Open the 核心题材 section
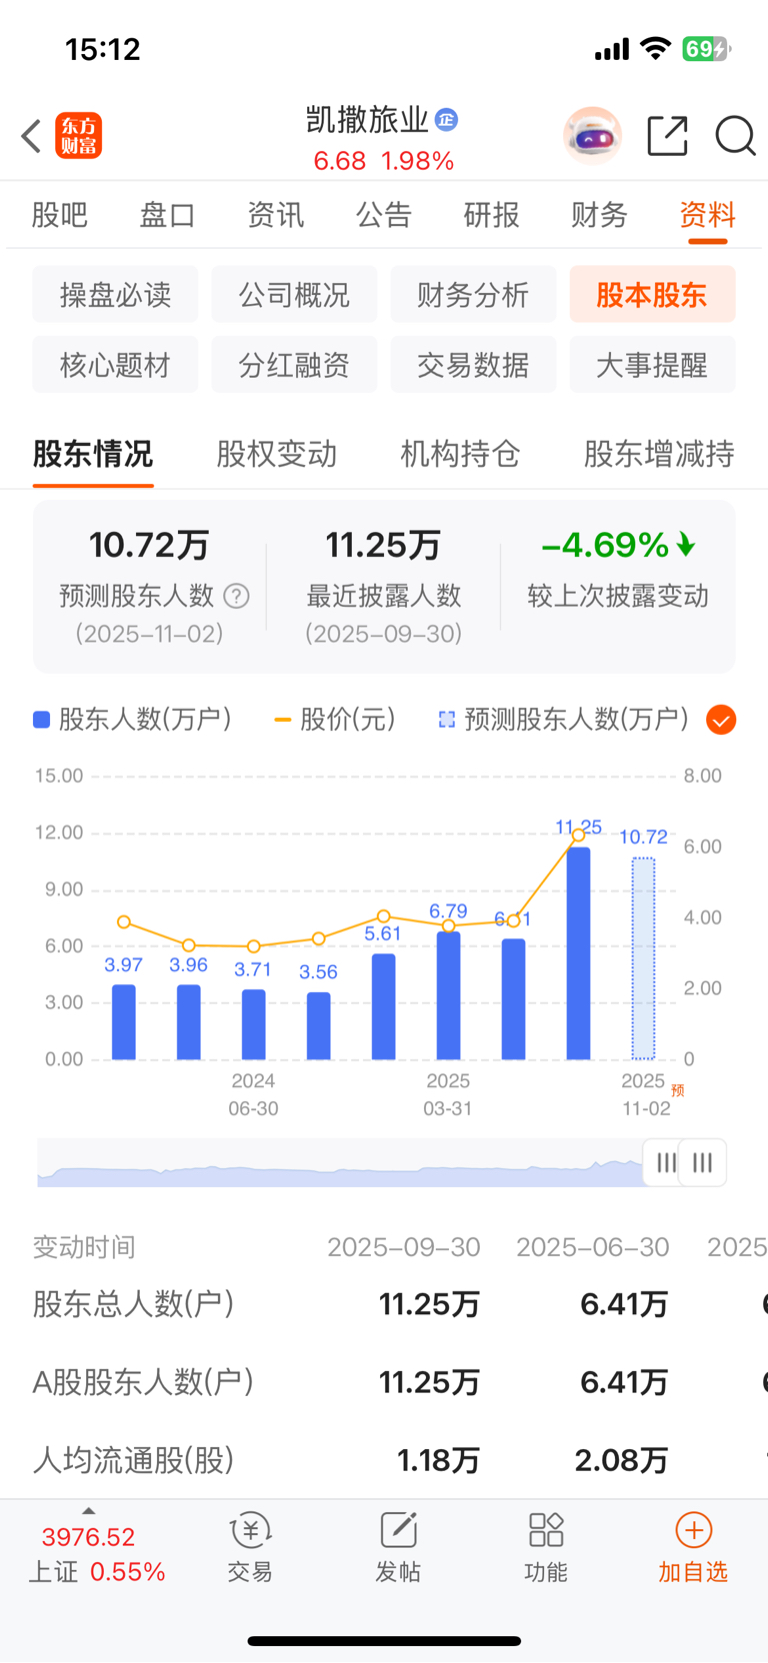The height and width of the screenshot is (1663, 768). (115, 364)
